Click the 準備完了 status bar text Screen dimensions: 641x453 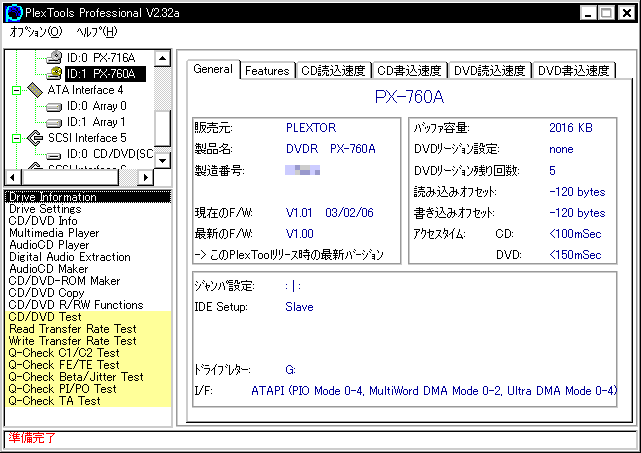(32, 438)
